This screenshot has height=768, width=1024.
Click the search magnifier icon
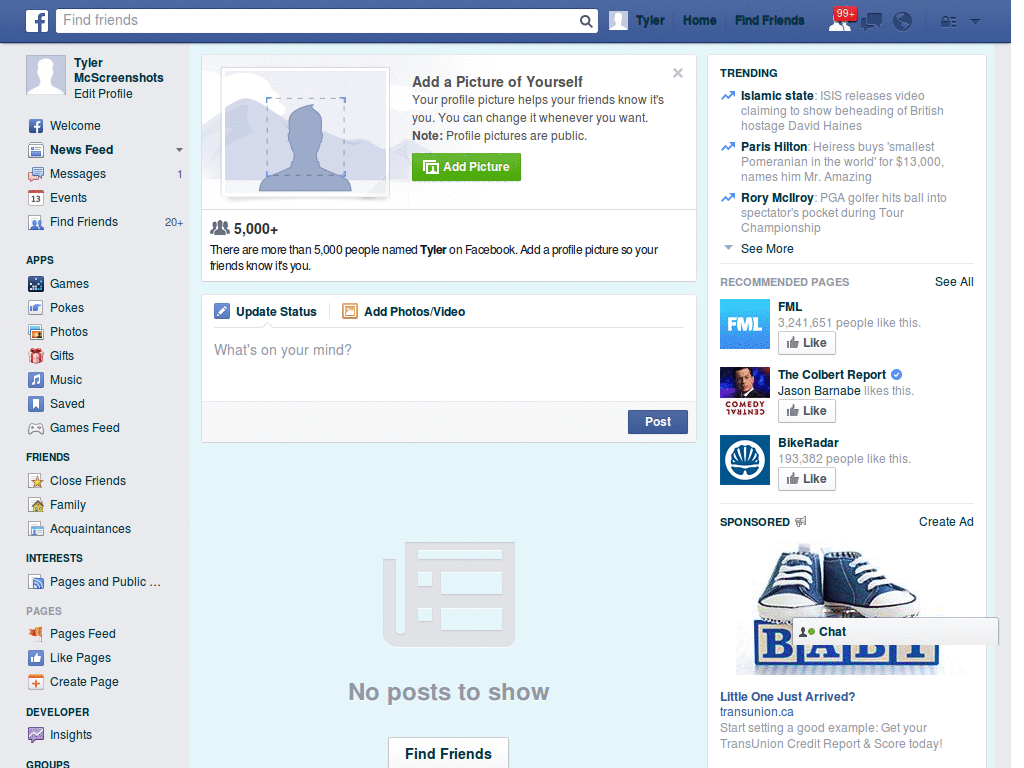(586, 22)
